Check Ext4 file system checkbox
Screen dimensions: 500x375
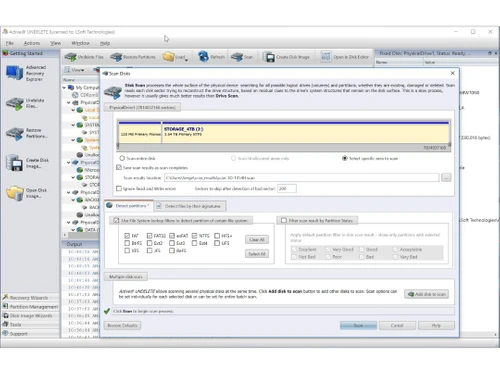click(x=194, y=243)
